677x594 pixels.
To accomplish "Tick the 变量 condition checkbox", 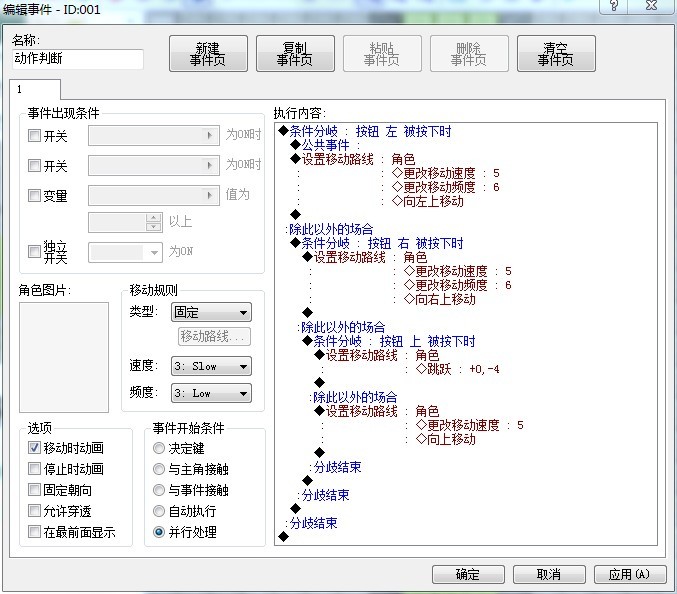I will point(34,195).
